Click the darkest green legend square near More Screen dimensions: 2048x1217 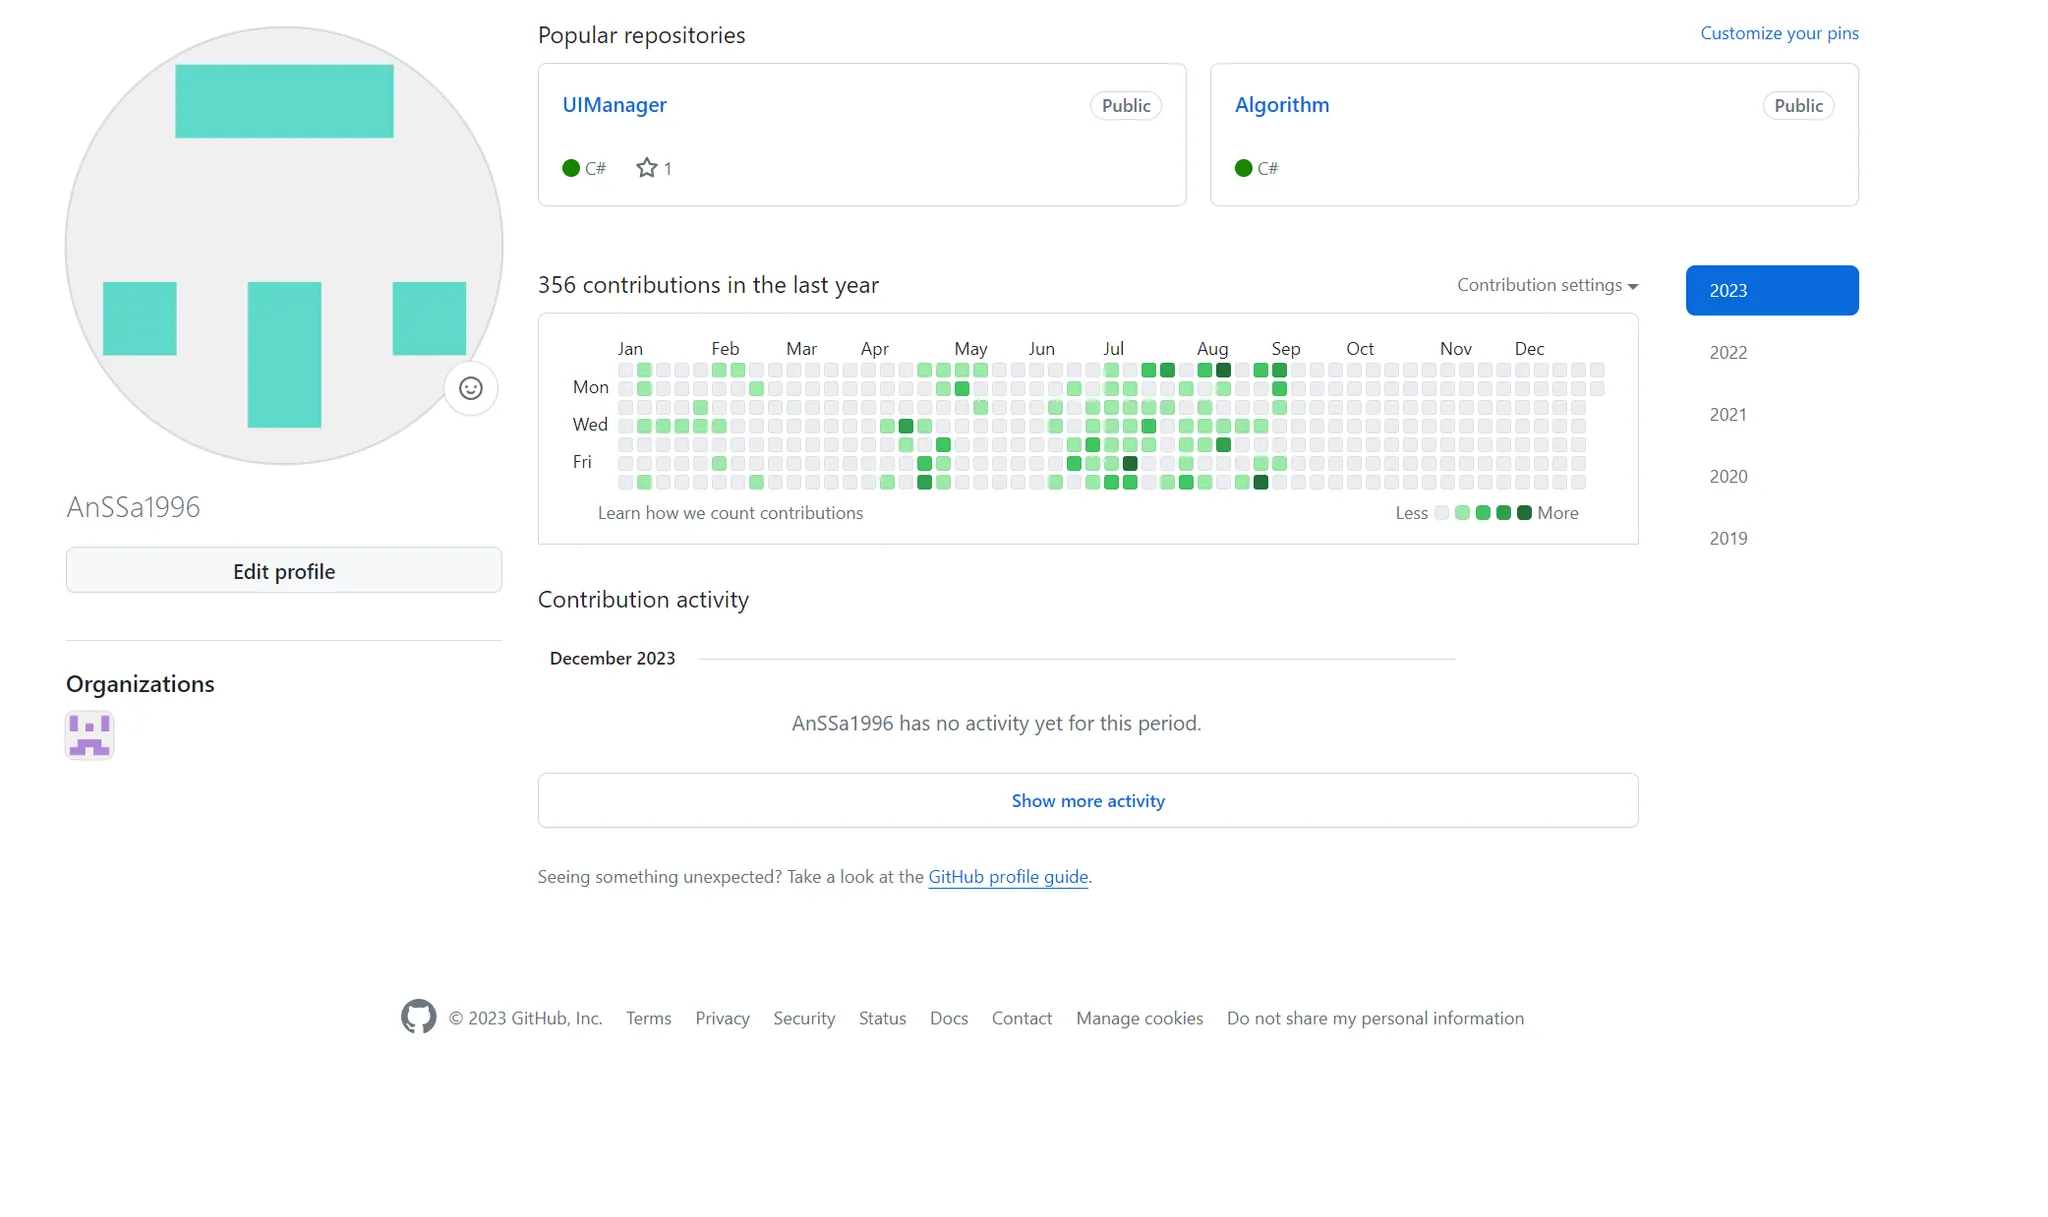(1524, 513)
